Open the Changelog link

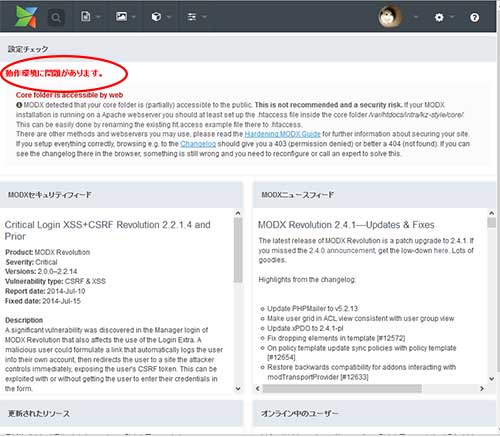click(x=198, y=144)
